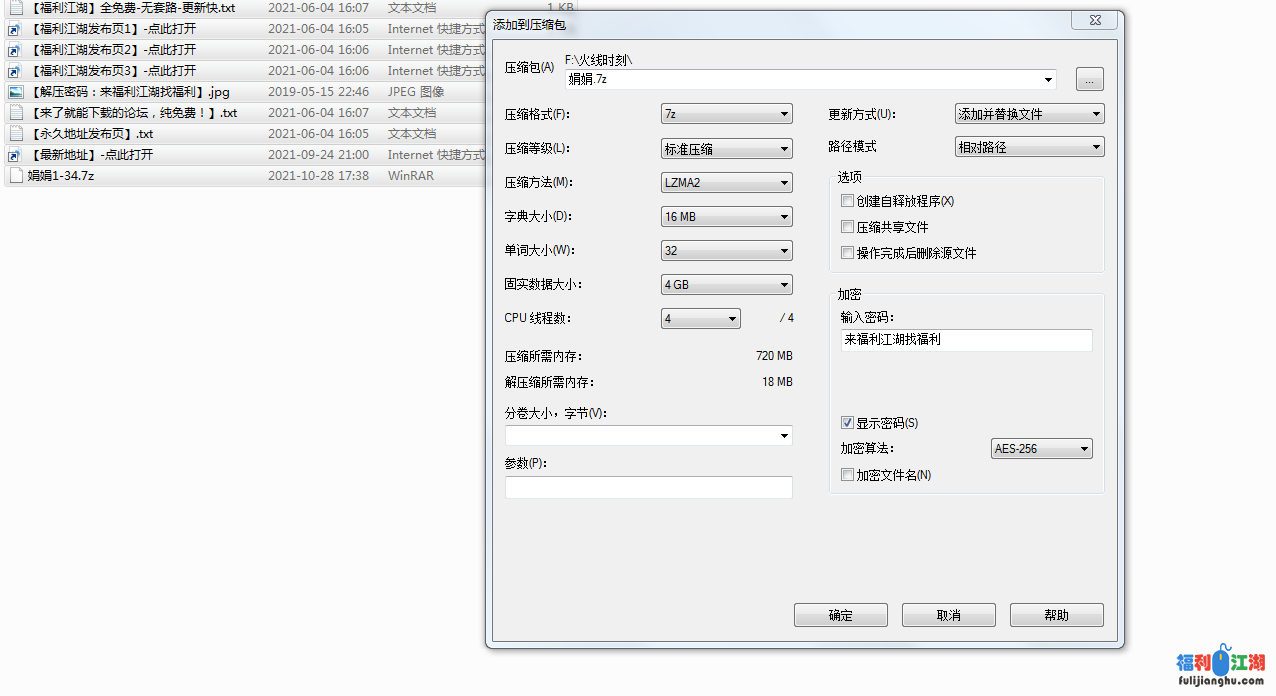Click the browse "..." button for archive path
Screen dimensions: 1276x696
1089,79
